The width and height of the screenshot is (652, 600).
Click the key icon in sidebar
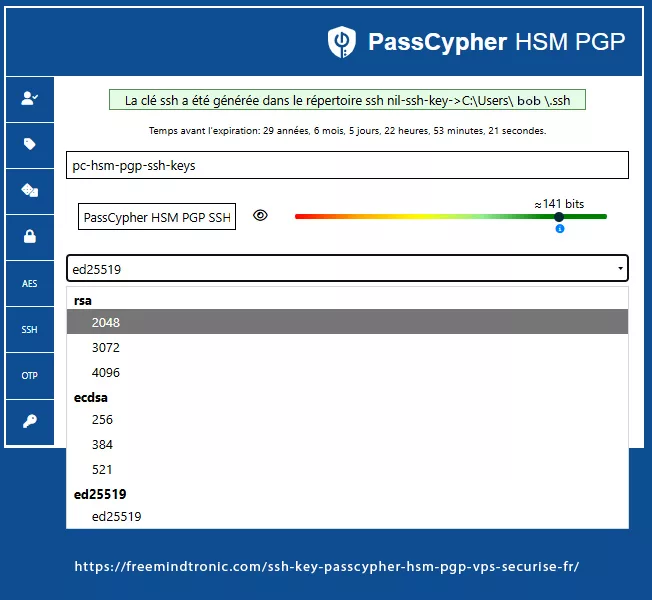click(29, 421)
